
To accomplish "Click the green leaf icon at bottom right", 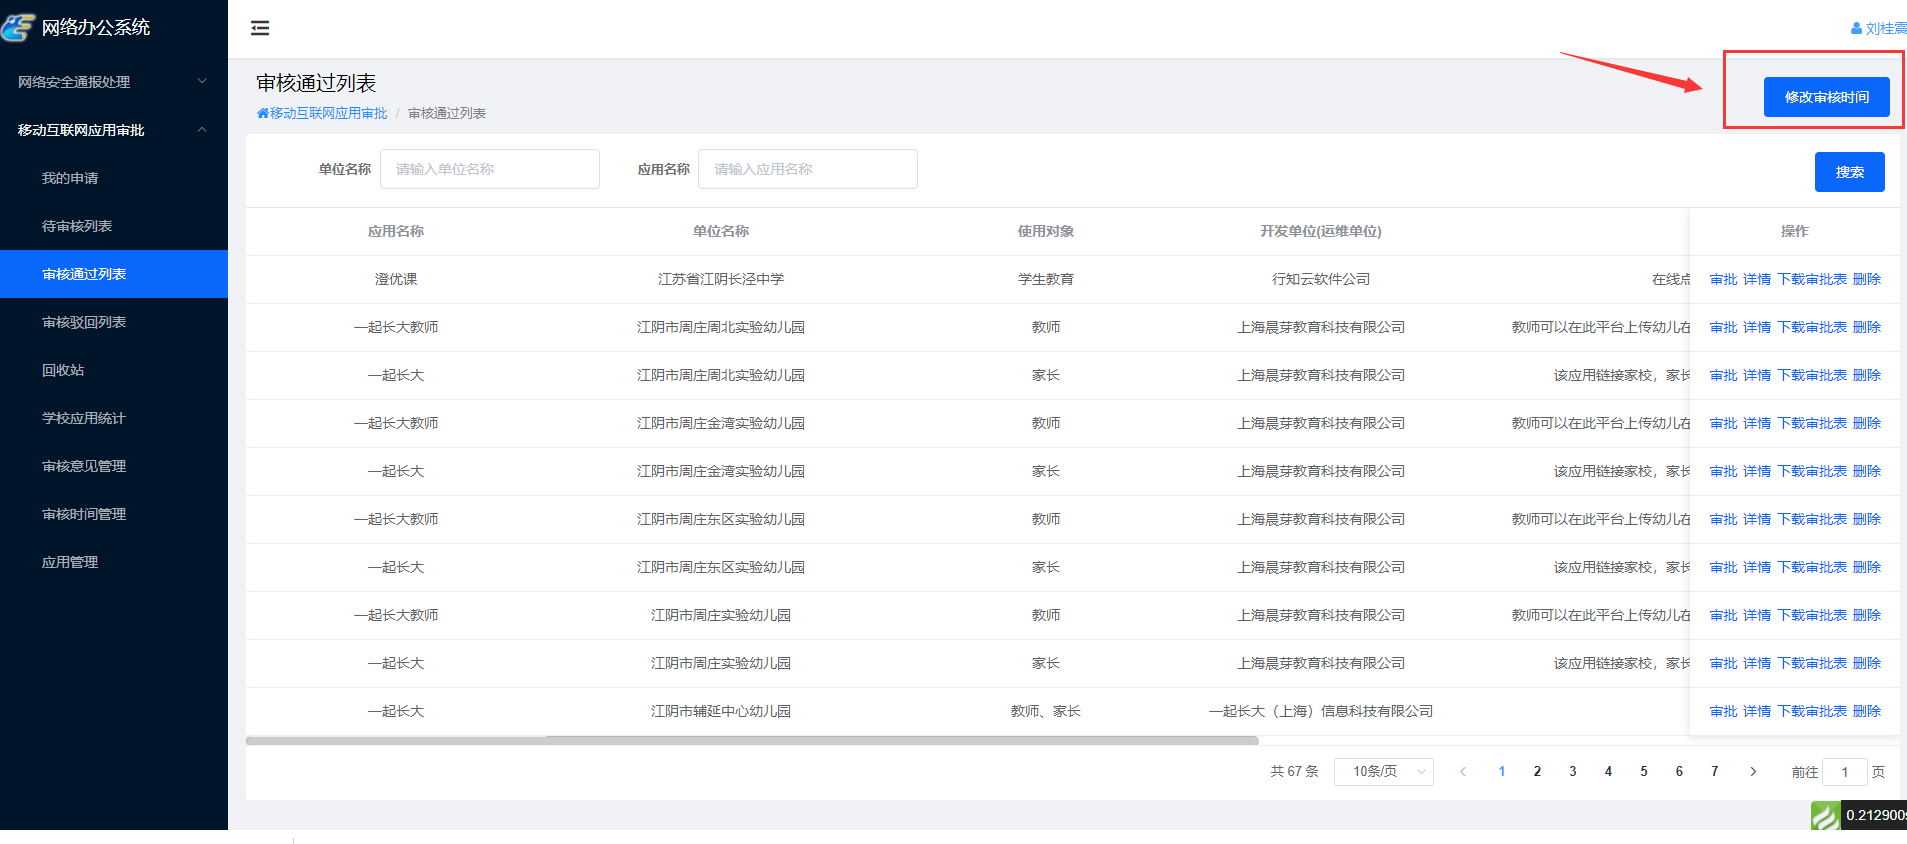I will (1824, 816).
